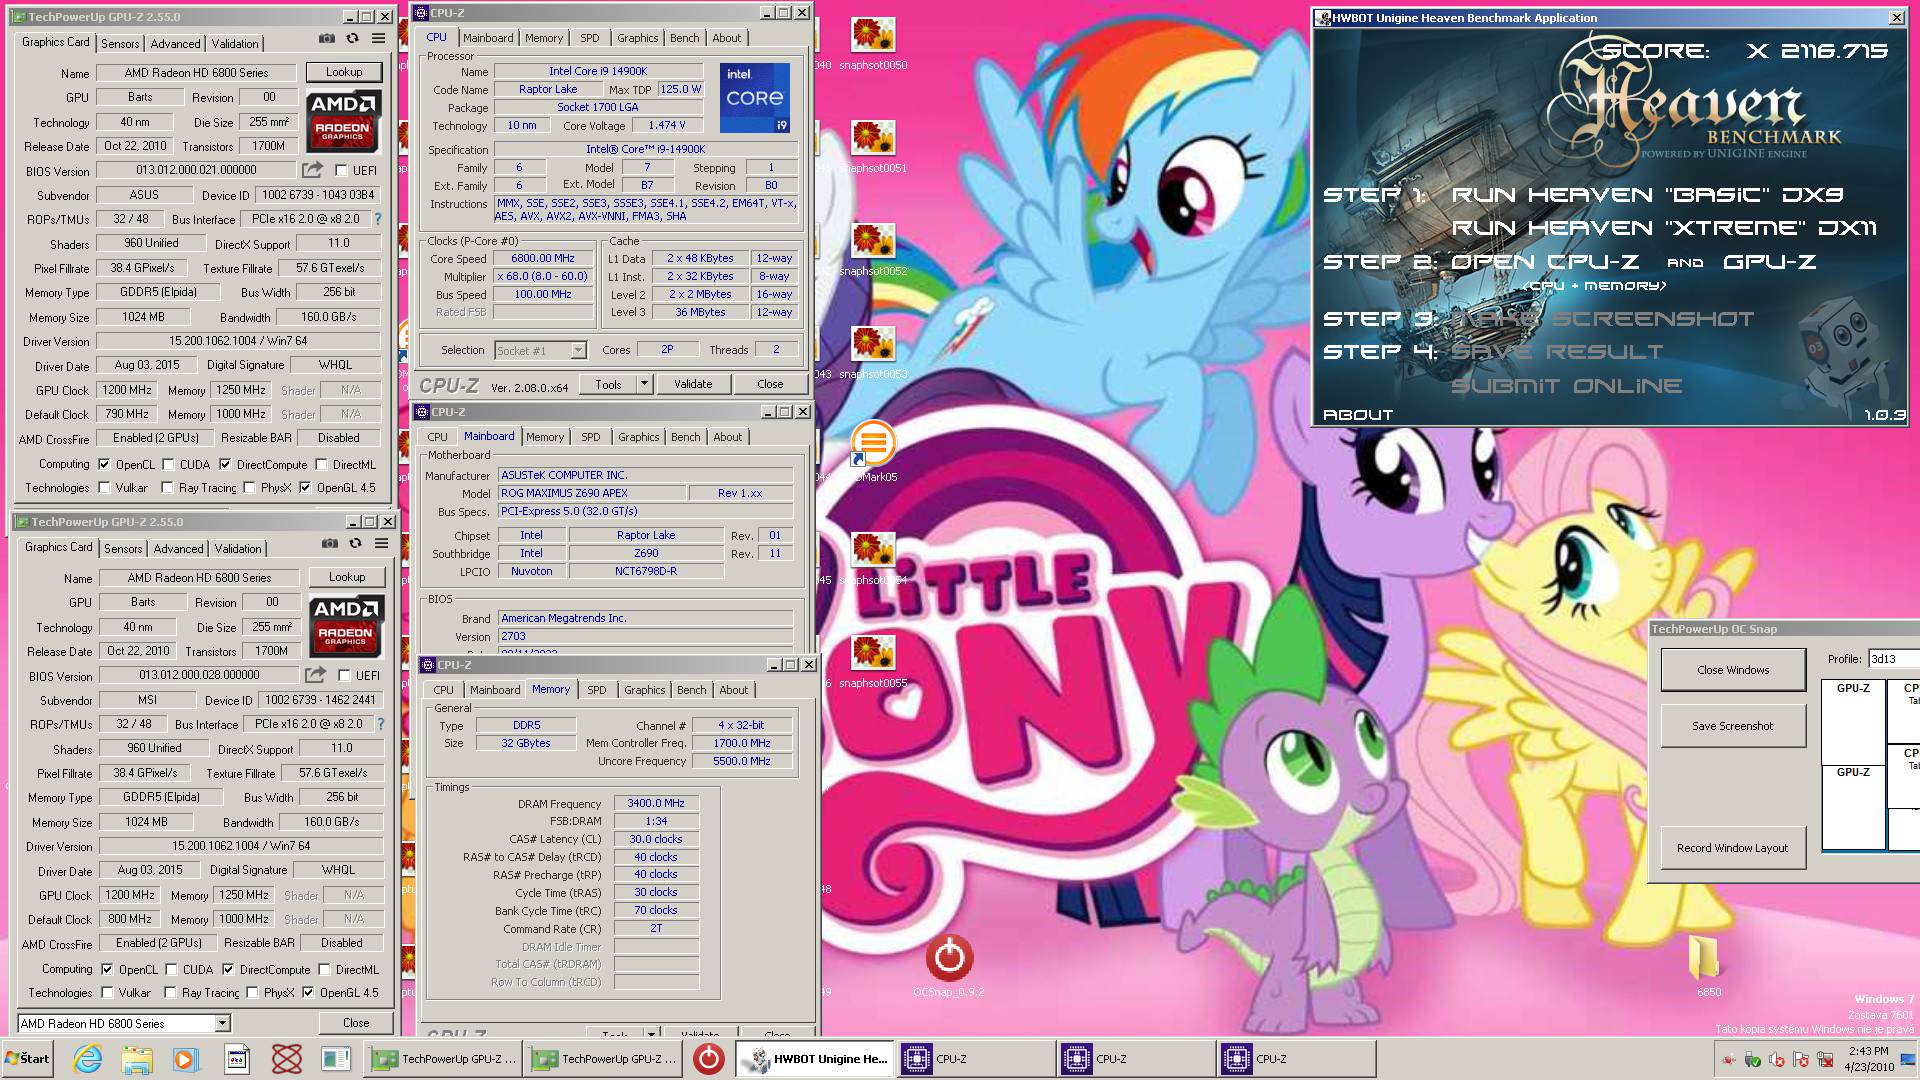Click the refresh icon in bottom GPU-Z window
This screenshot has height=1080, width=1920.
355,543
